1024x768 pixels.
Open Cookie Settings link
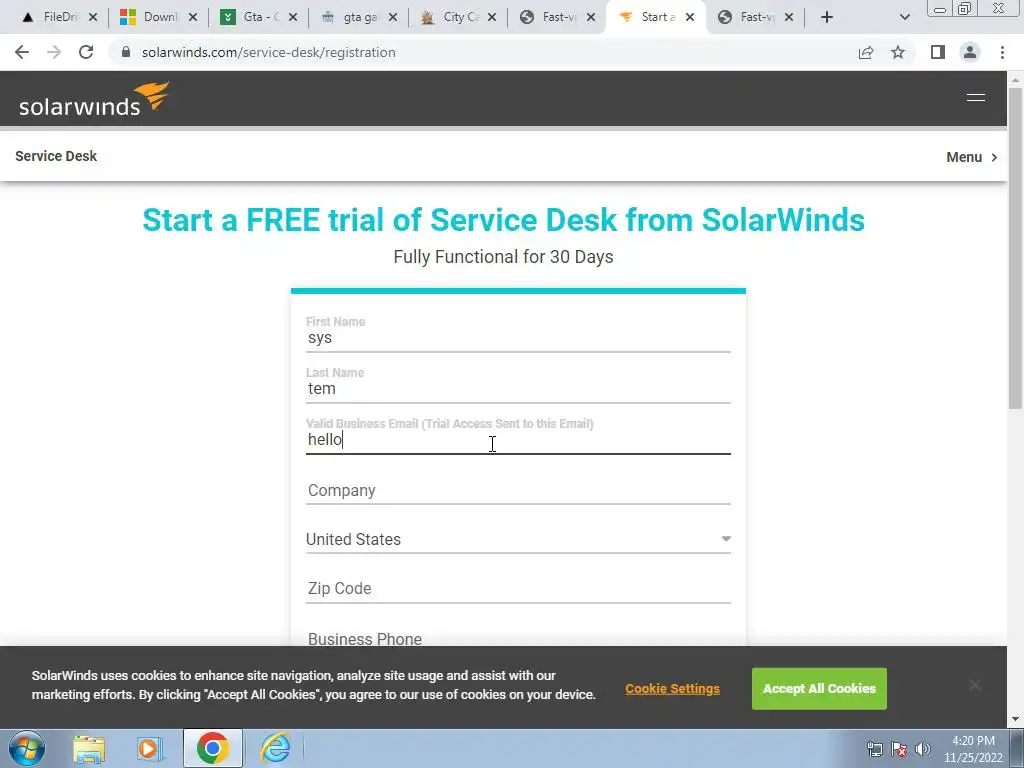(673, 688)
